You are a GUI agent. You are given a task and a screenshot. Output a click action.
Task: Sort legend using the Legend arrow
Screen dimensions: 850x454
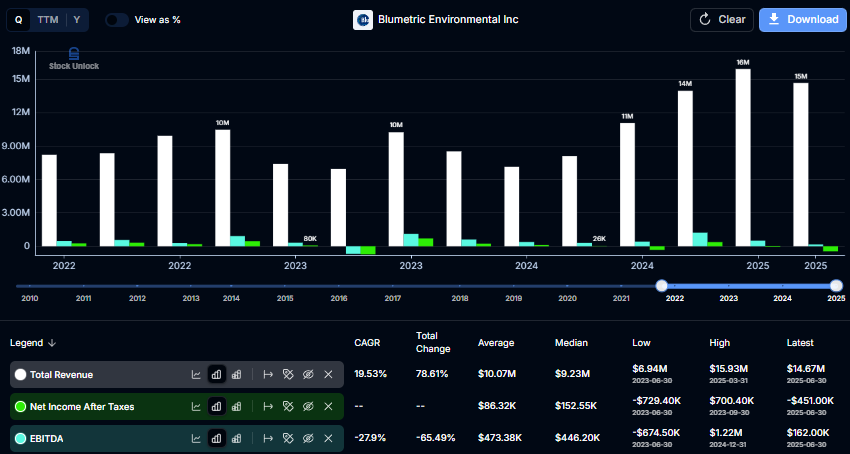coord(52,343)
